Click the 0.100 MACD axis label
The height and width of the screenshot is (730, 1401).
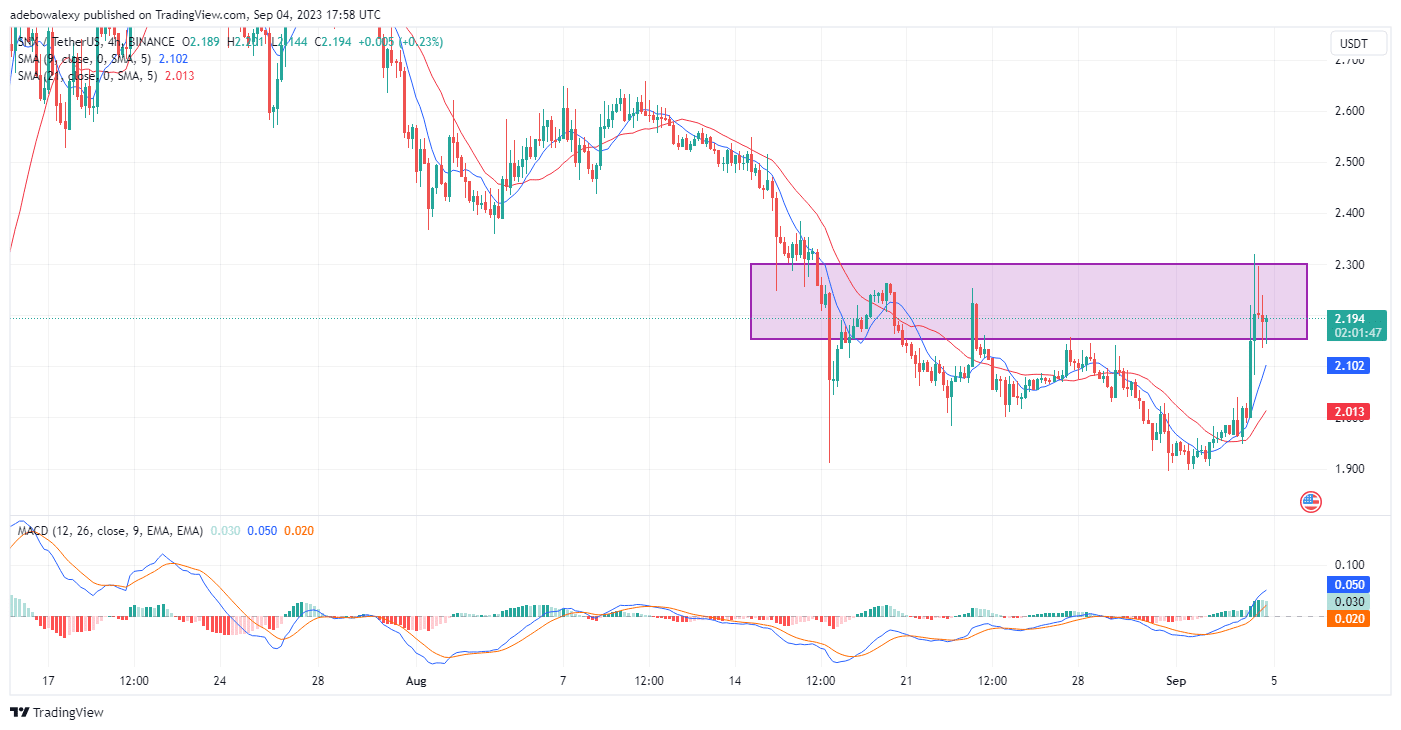(x=1348, y=565)
